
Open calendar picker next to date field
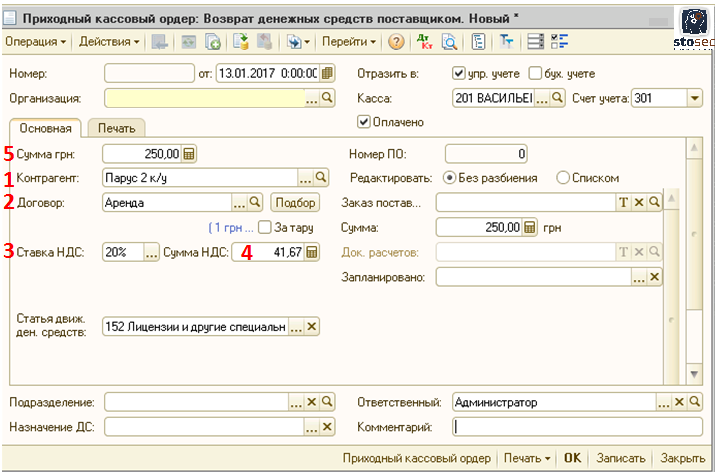pos(327,73)
